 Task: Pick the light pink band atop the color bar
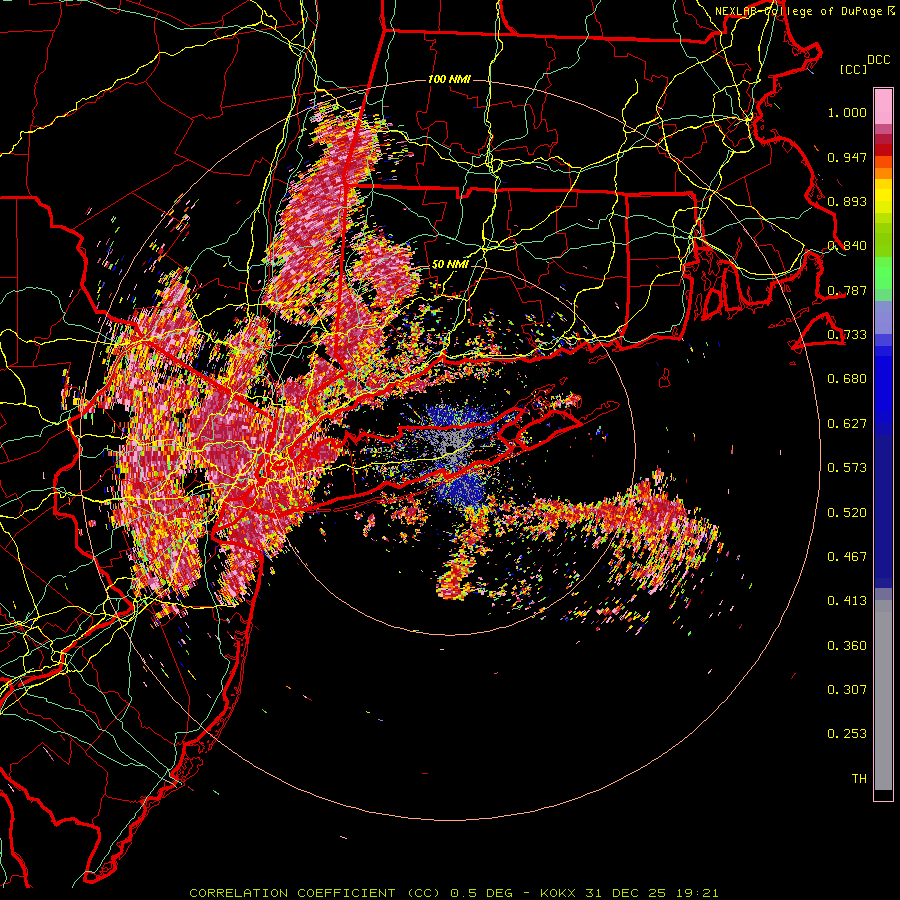click(883, 106)
